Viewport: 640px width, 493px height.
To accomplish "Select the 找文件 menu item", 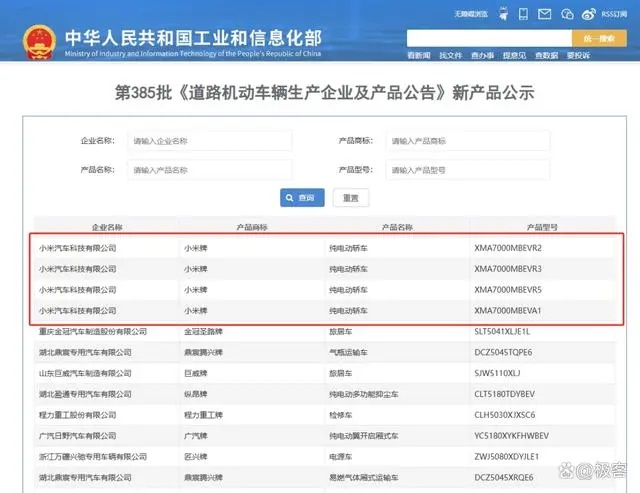I will pyautogui.click(x=450, y=55).
